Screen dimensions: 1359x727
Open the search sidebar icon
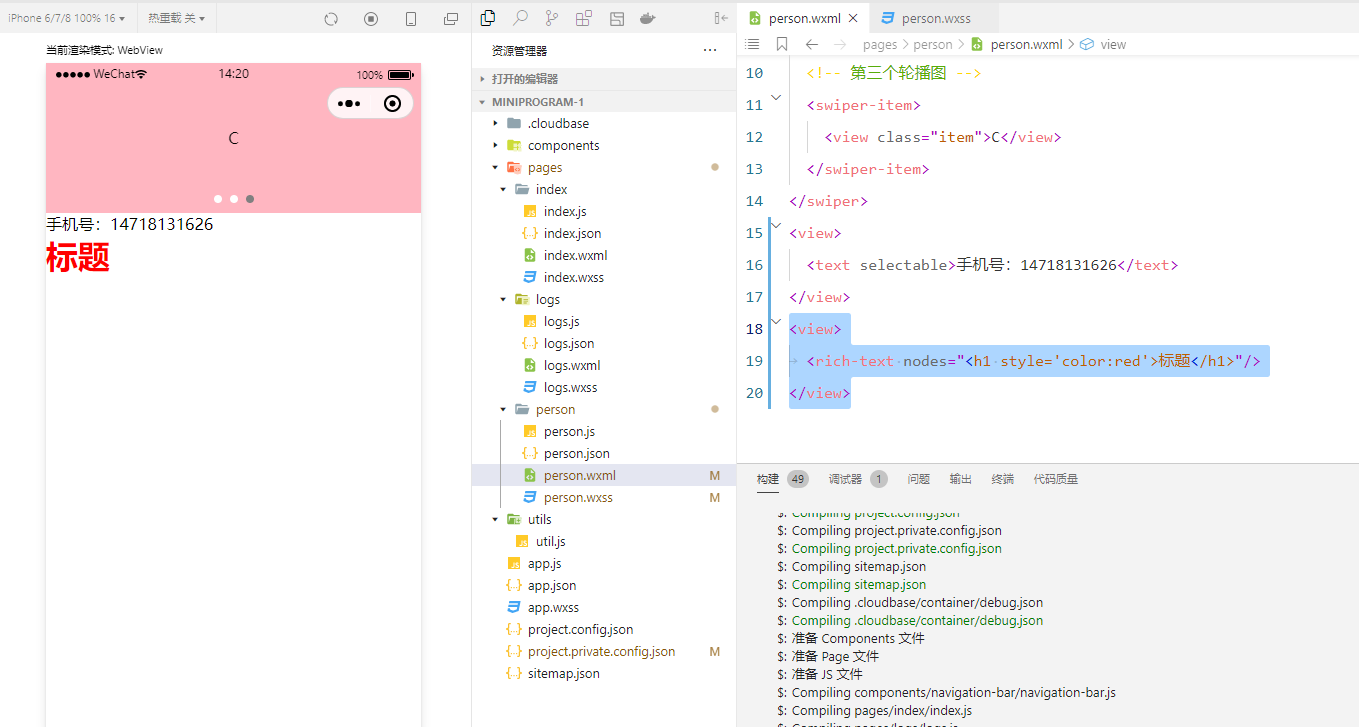point(520,18)
